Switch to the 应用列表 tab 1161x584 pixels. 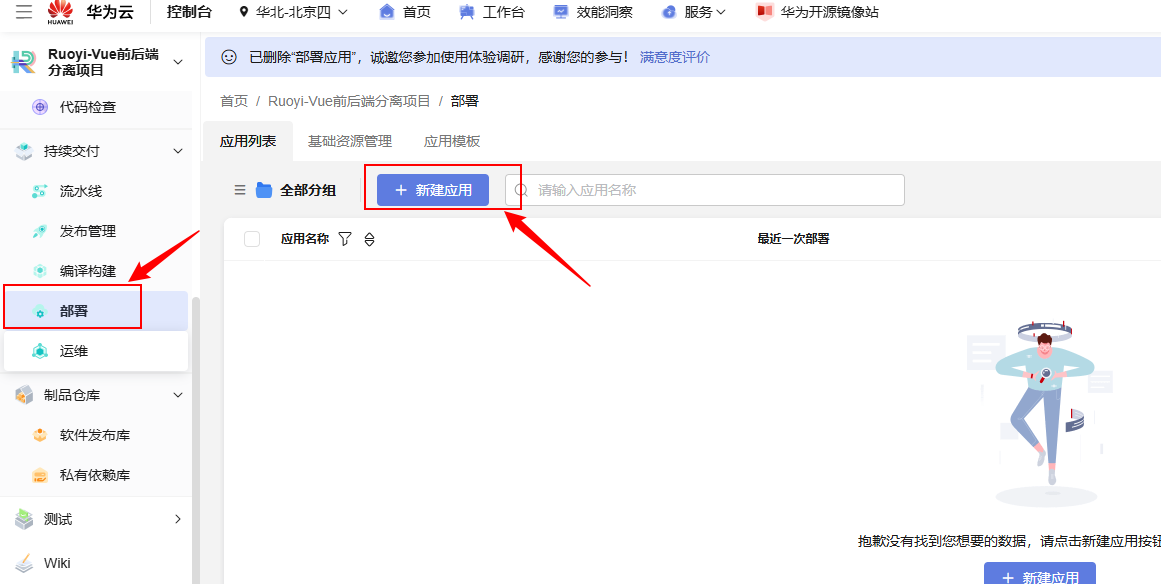pyautogui.click(x=248, y=141)
